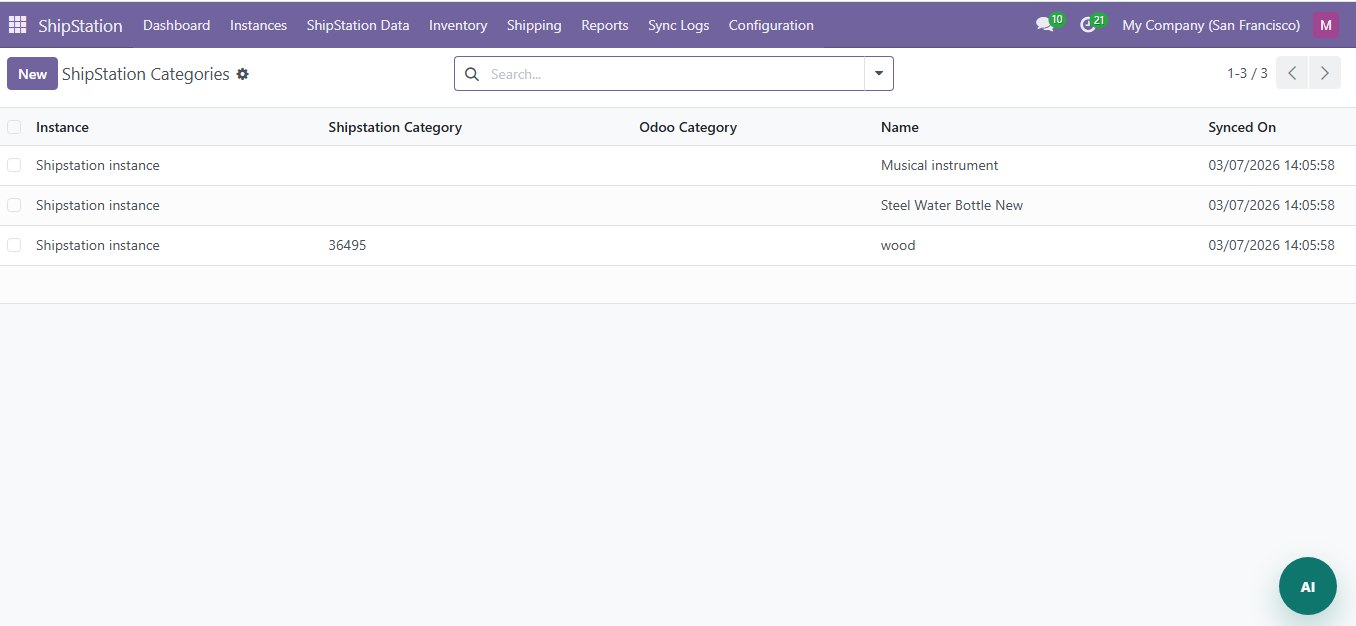
Task: Check the wood row checkbox
Action: click(x=14, y=245)
